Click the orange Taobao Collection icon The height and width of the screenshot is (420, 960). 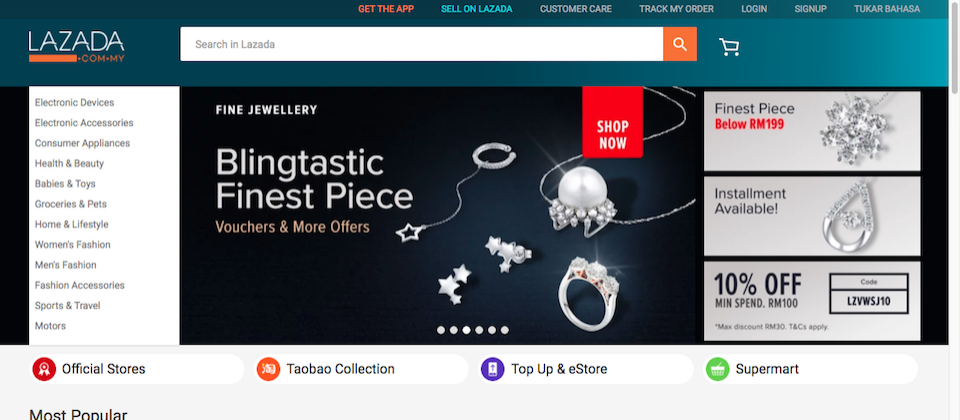[268, 369]
